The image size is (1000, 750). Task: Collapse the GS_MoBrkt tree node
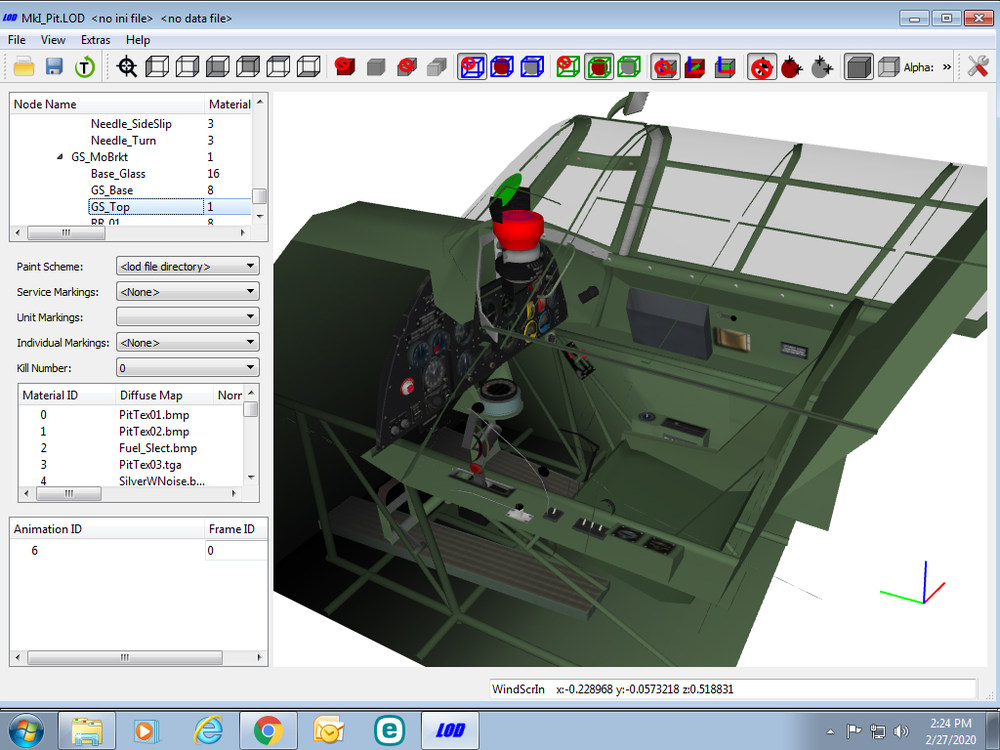60,157
